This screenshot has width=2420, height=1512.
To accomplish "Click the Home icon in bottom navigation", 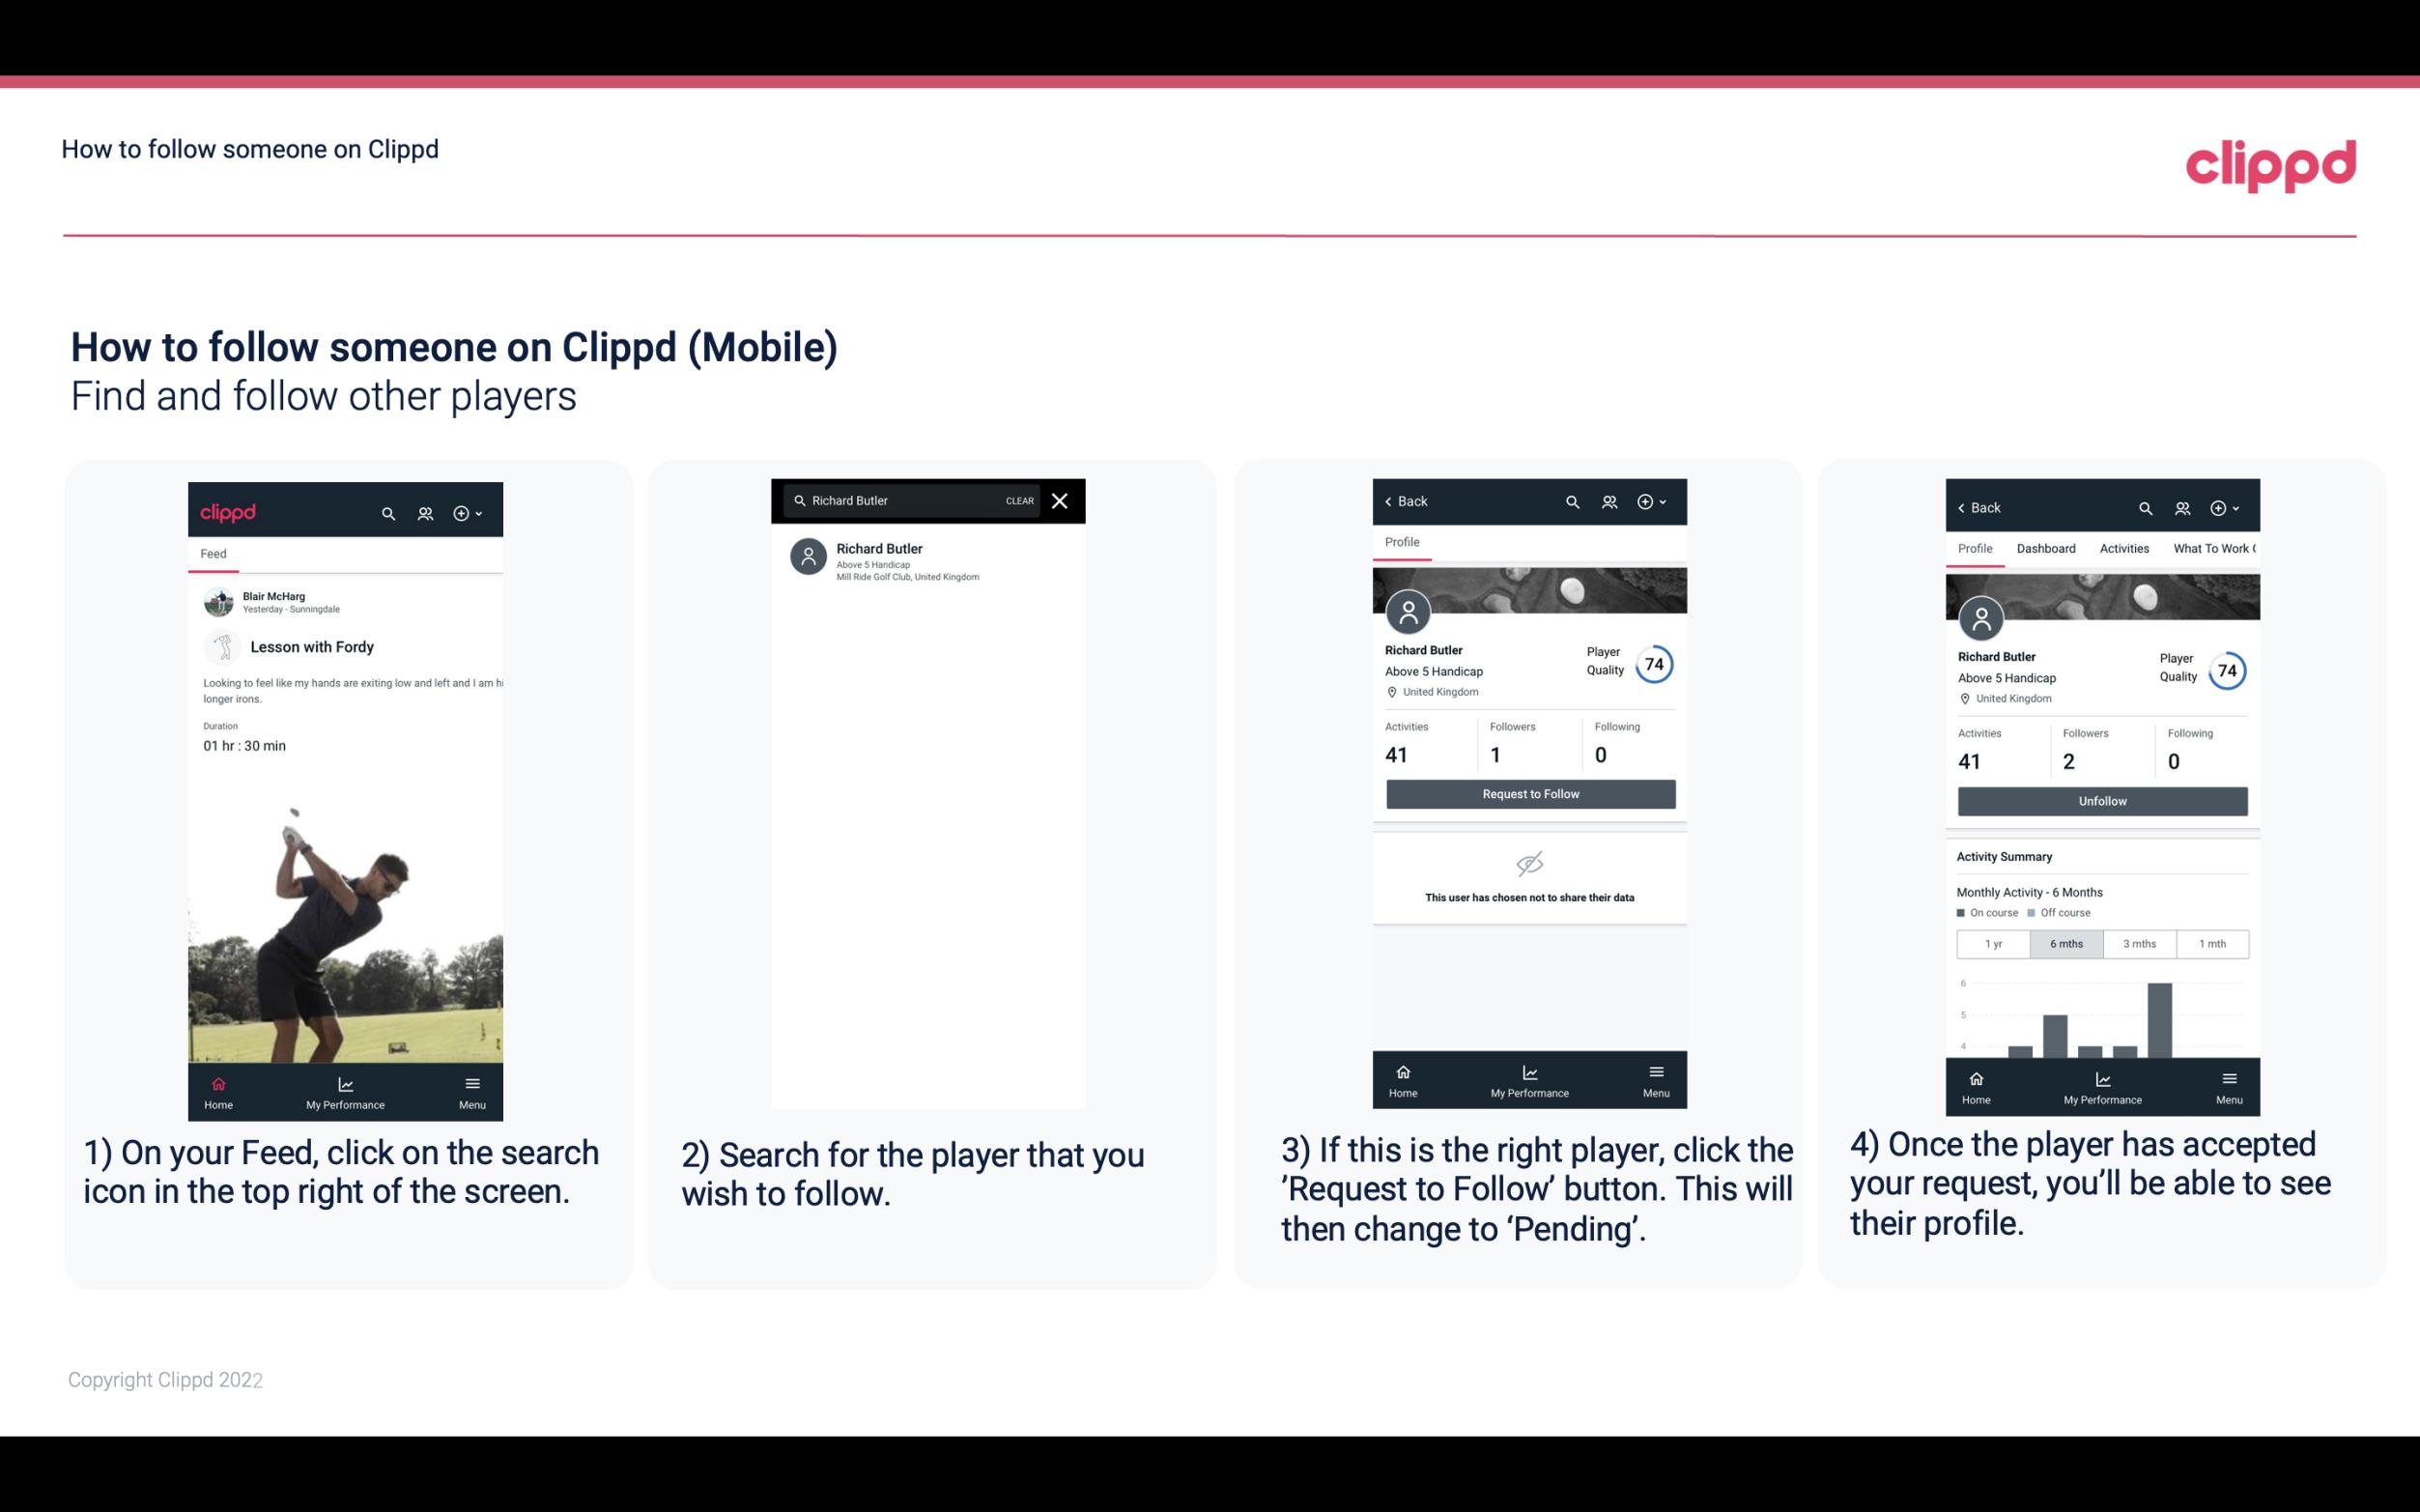I will pyautogui.click(x=217, y=1083).
